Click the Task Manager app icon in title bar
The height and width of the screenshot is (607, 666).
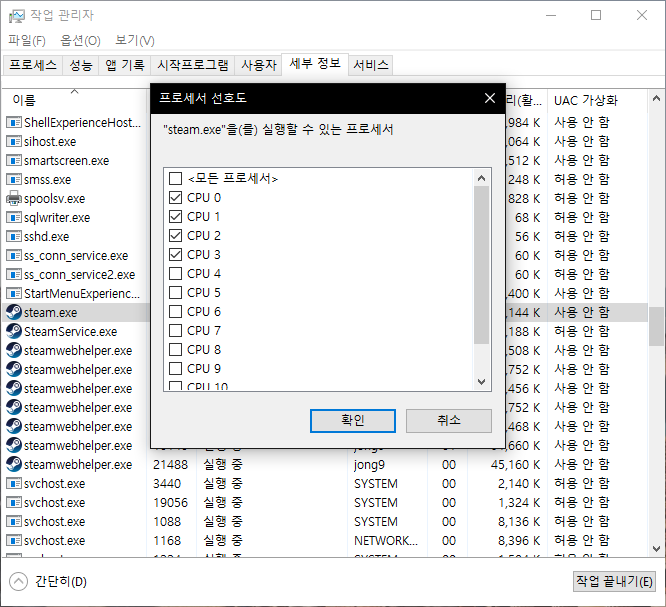(17, 16)
